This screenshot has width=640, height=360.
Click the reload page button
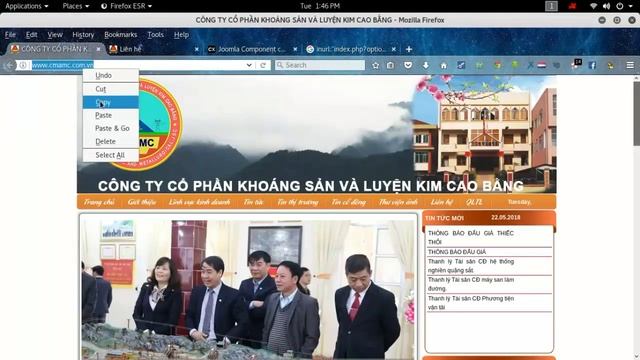point(263,65)
